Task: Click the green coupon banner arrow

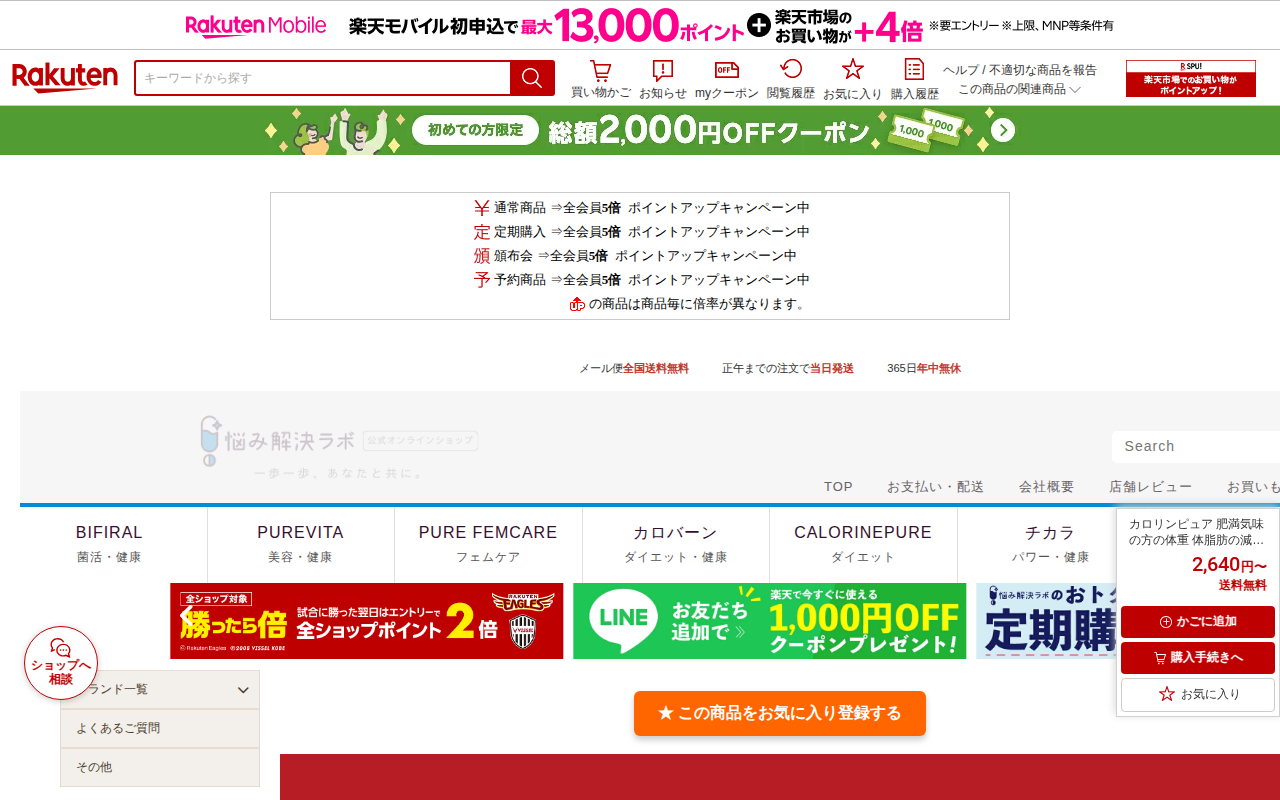Action: coord(1003,131)
